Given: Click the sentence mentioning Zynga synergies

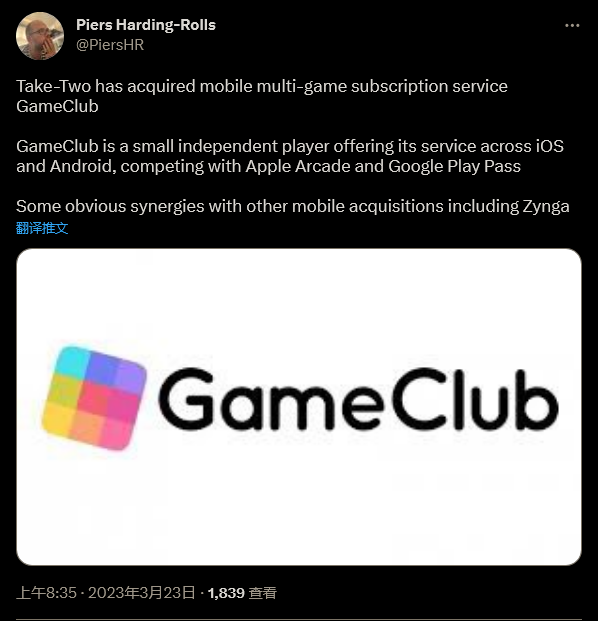Looking at the screenshot, I should (293, 206).
